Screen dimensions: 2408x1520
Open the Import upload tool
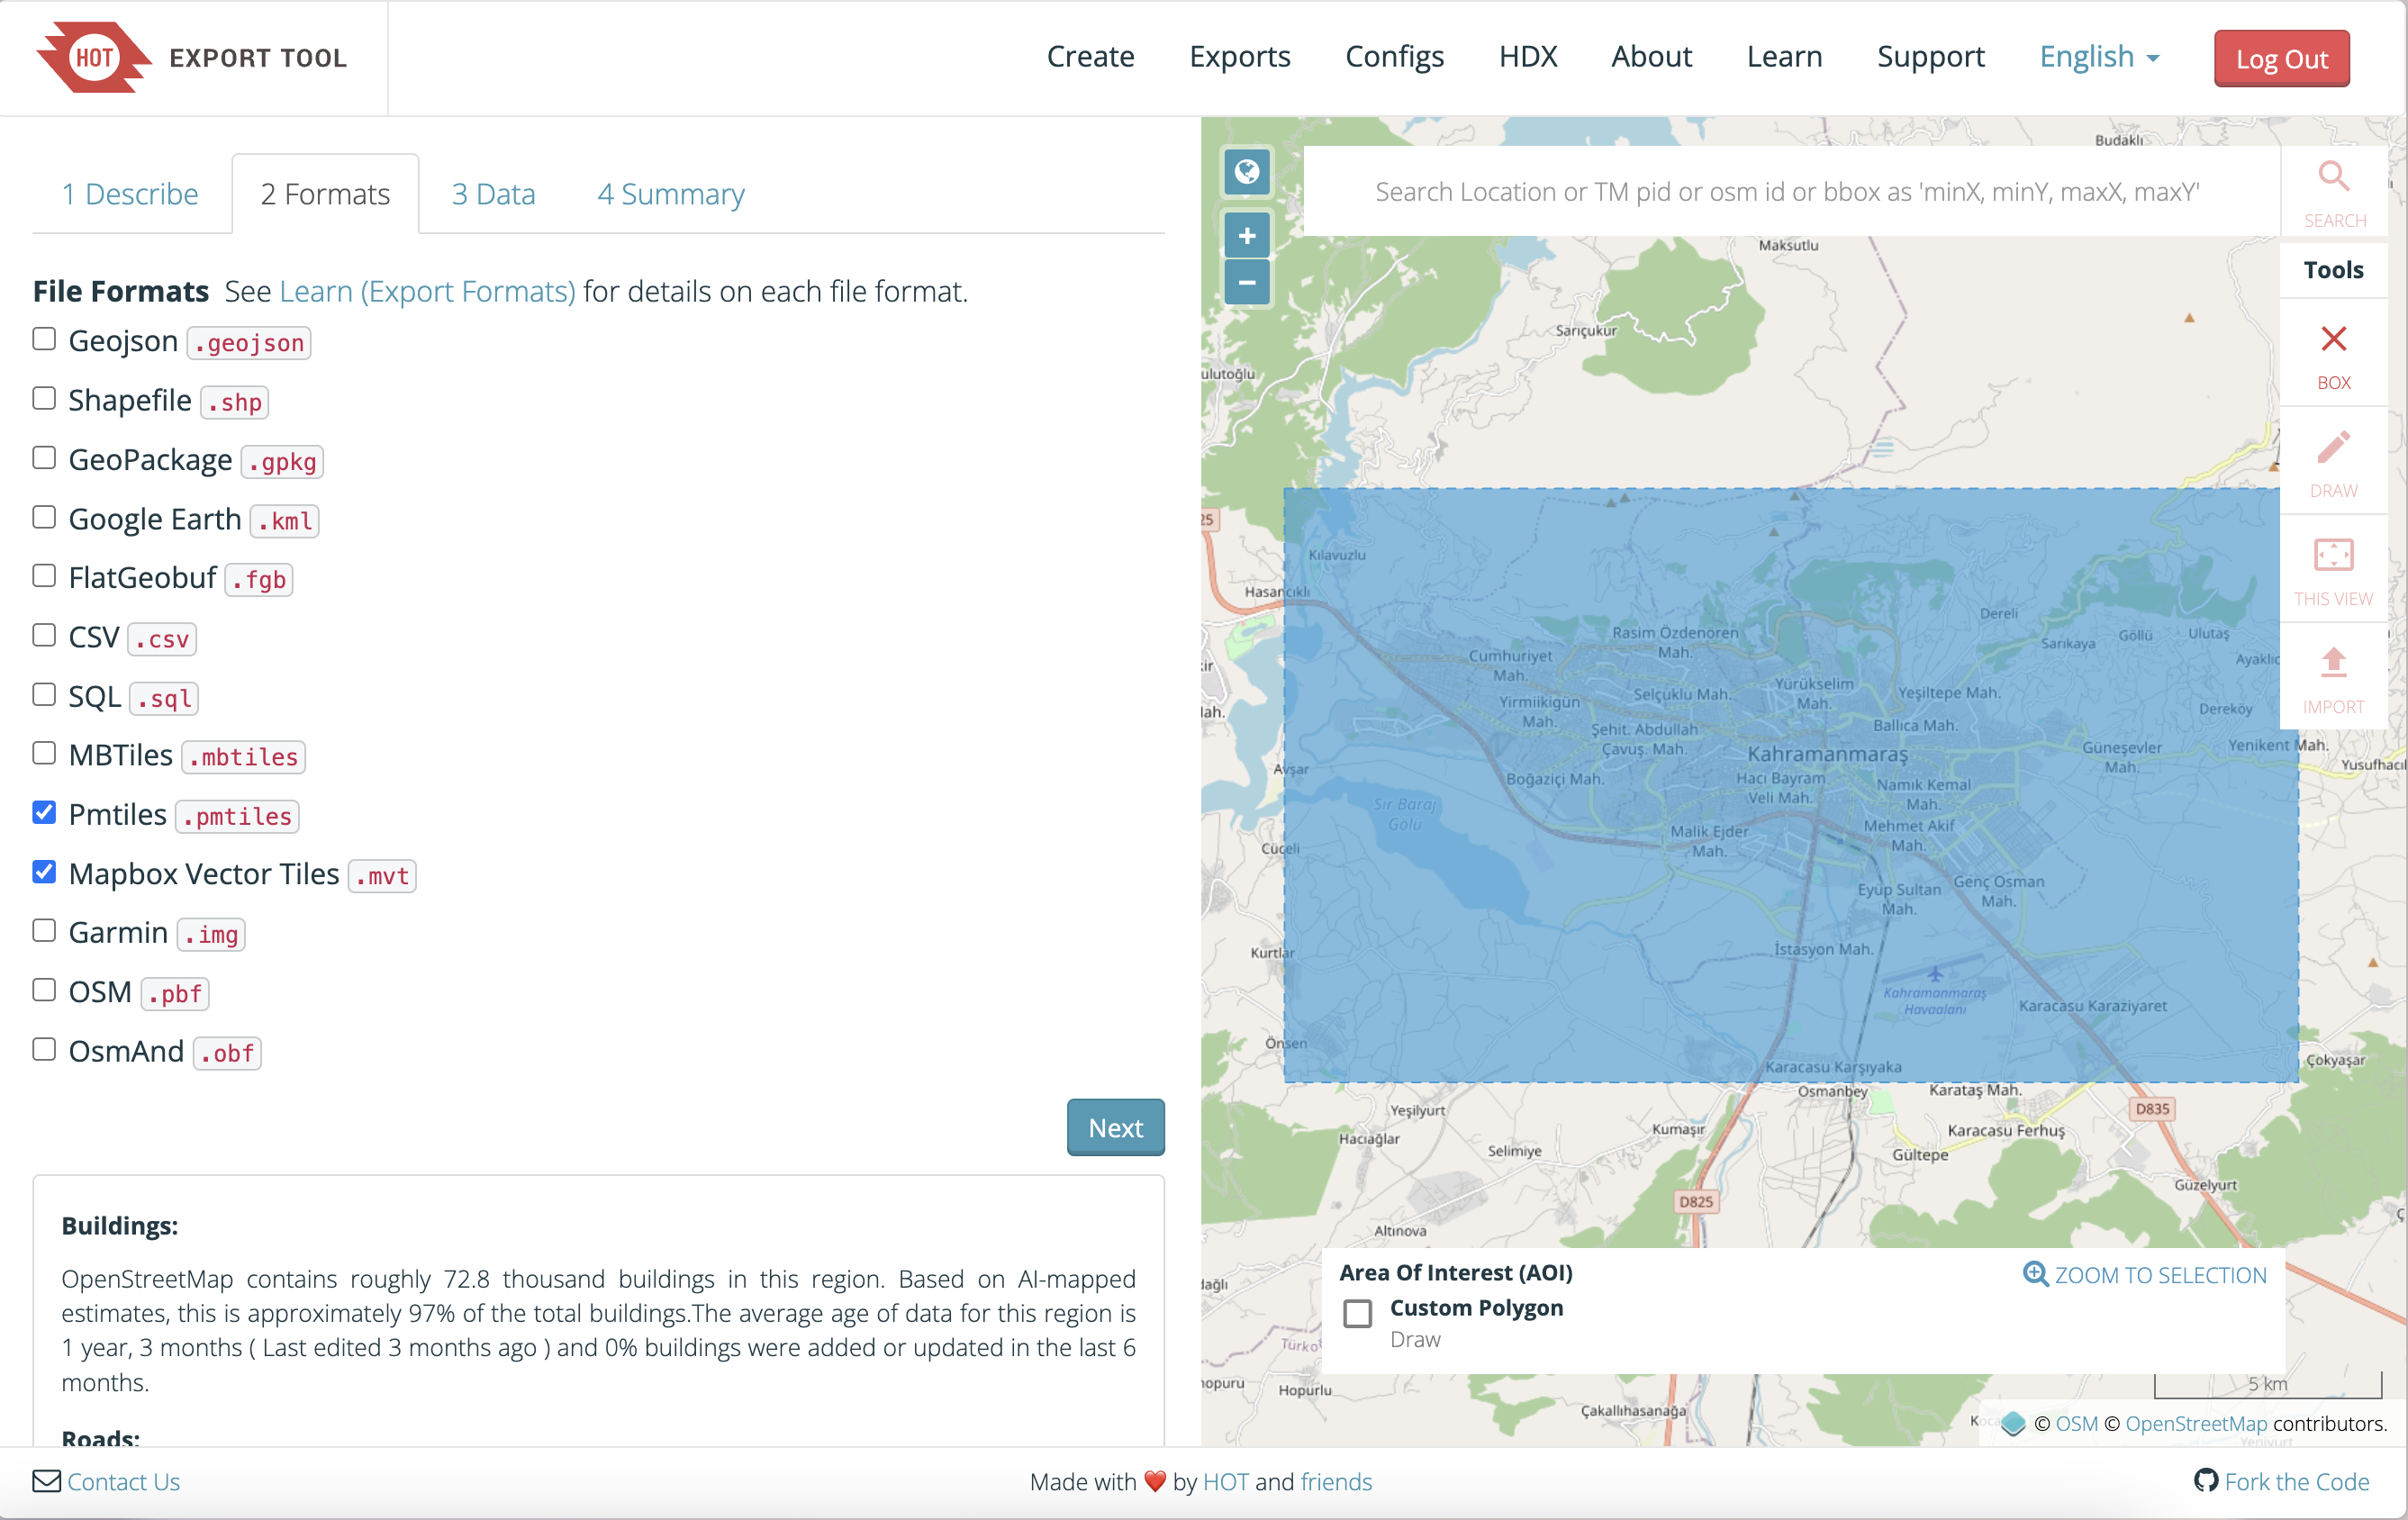[2333, 679]
